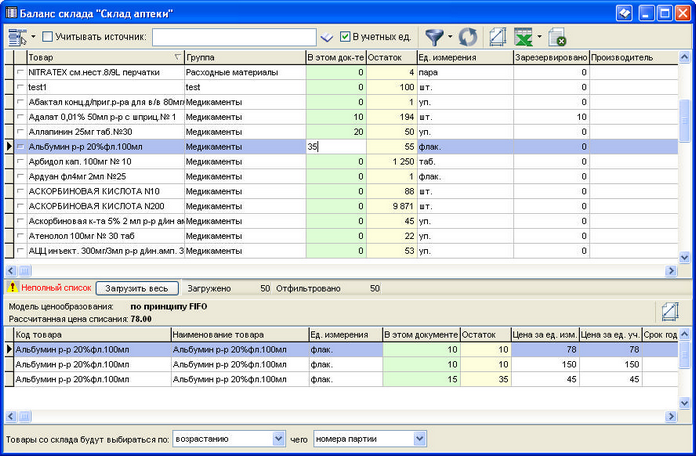
Task: Click Наименование товара column header
Action: click(x=240, y=334)
